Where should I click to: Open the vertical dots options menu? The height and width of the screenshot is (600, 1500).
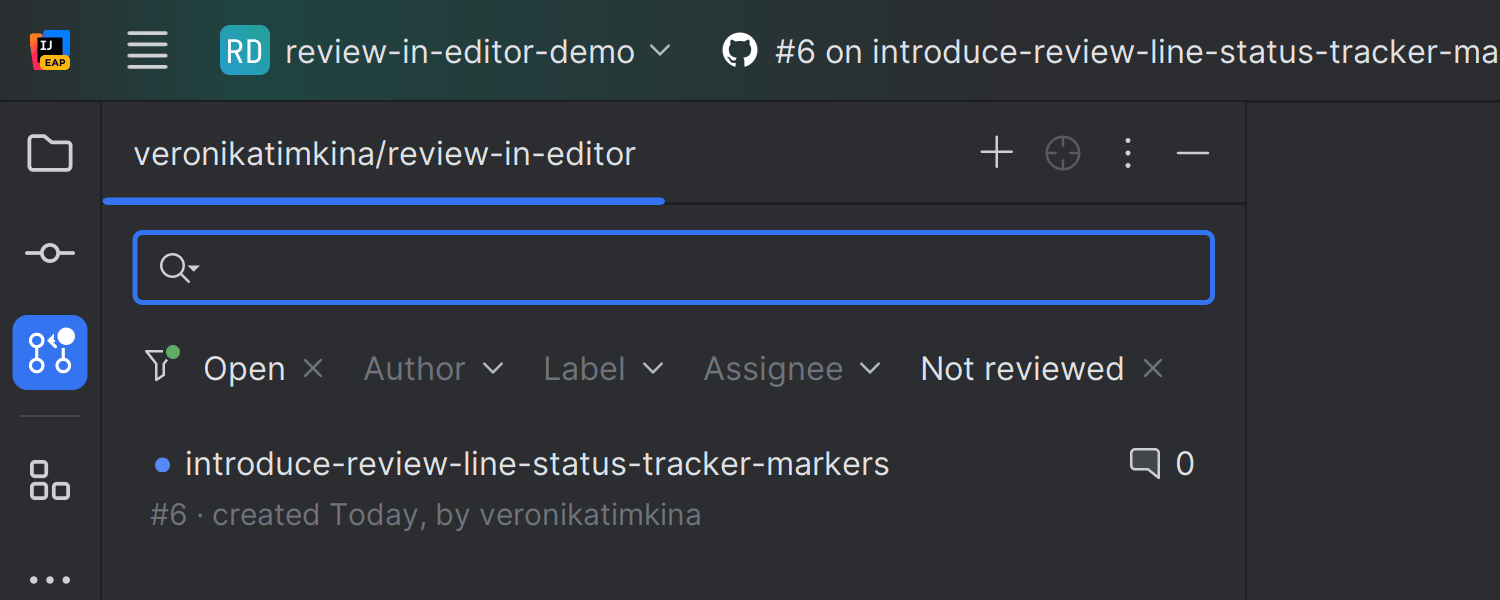[x=1128, y=153]
